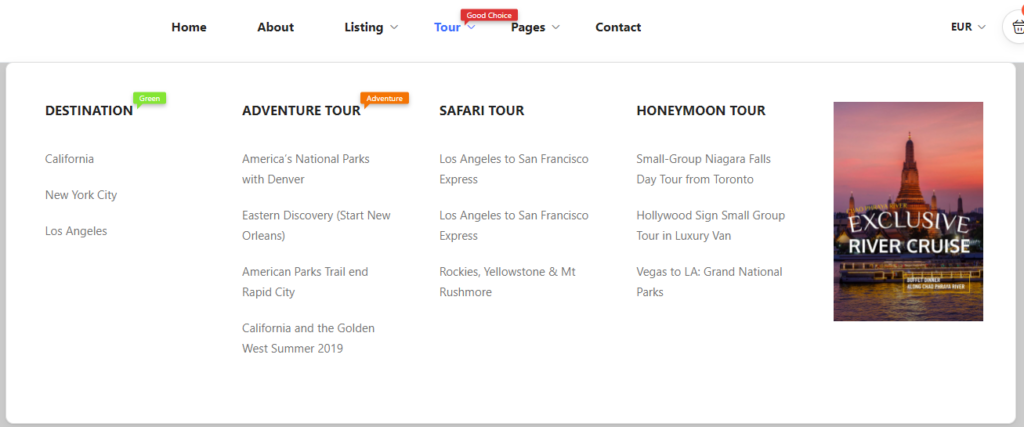Expand the Listing menu chevron

click(x=394, y=27)
